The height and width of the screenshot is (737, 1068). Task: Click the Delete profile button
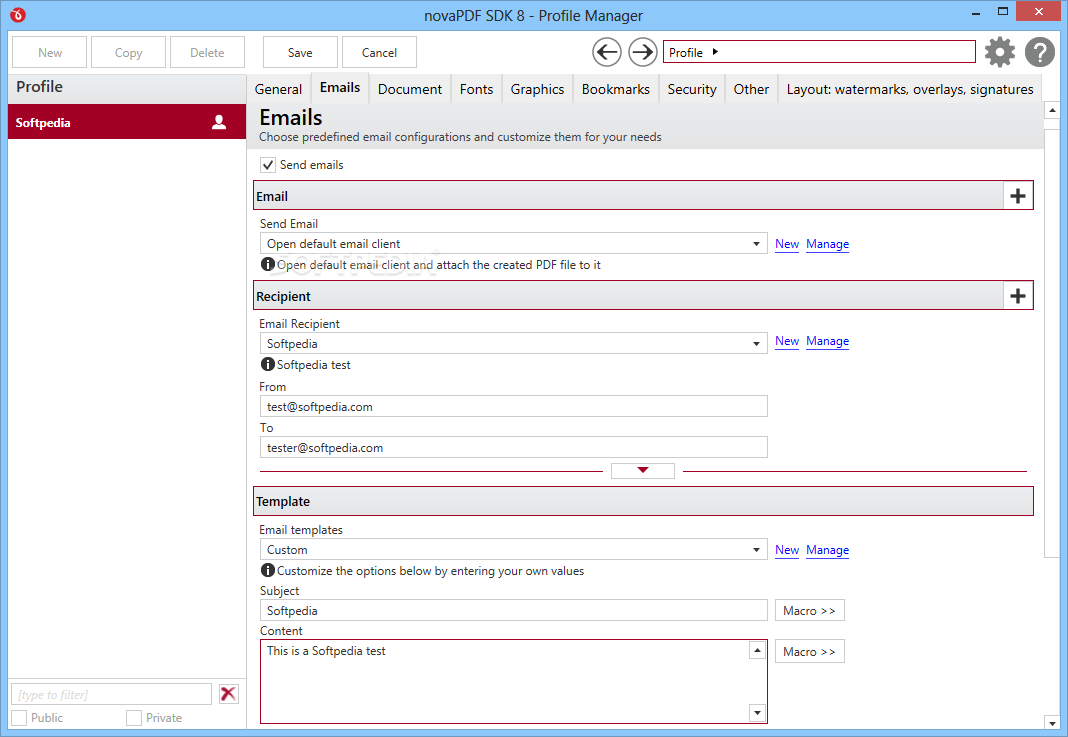click(207, 52)
